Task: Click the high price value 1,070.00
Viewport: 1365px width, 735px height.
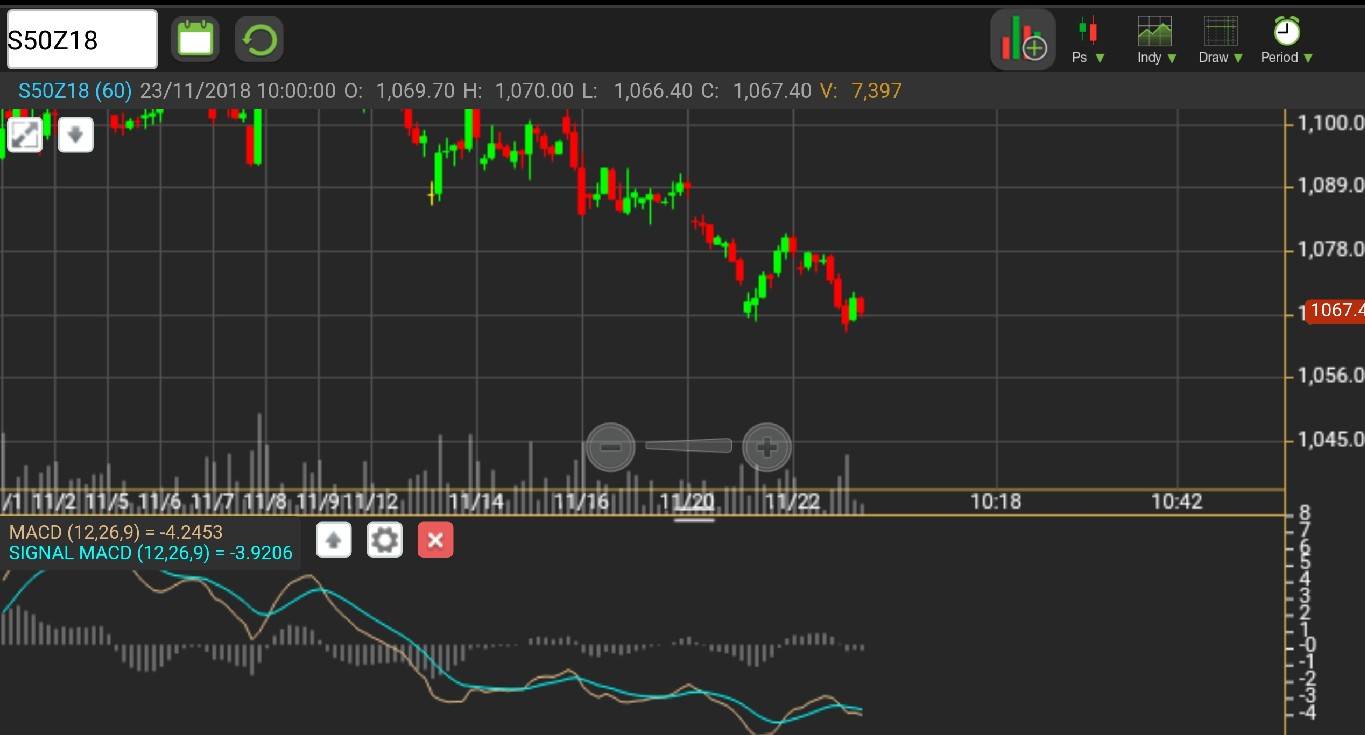Action: (x=534, y=91)
